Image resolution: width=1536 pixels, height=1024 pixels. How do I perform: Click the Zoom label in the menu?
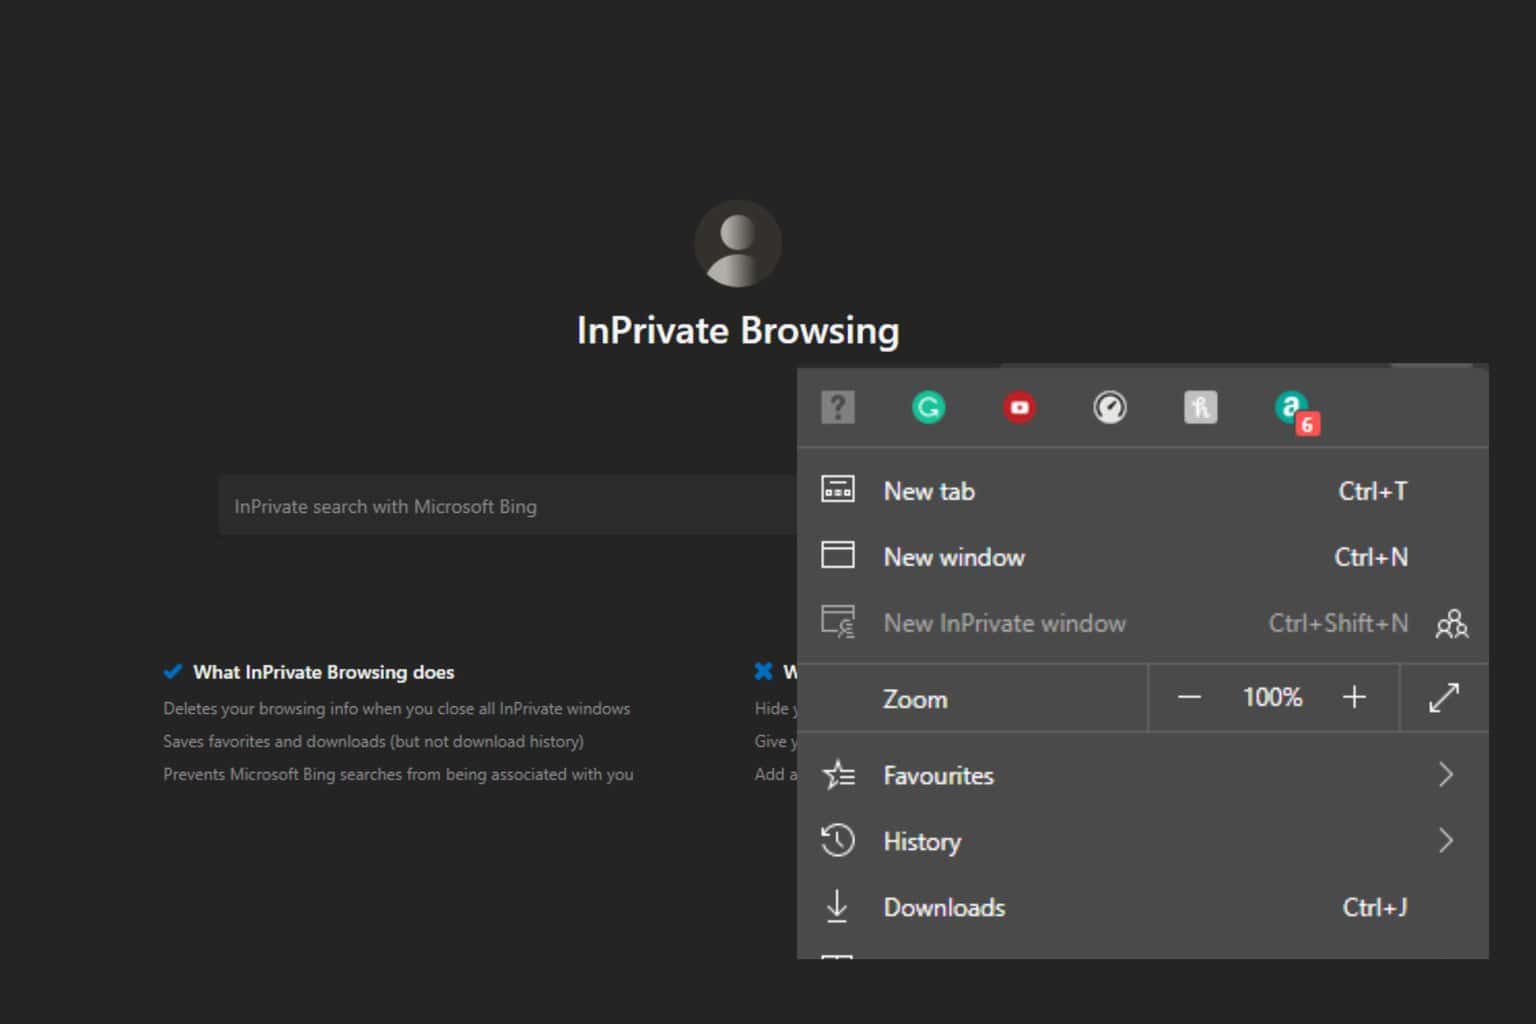pos(915,699)
